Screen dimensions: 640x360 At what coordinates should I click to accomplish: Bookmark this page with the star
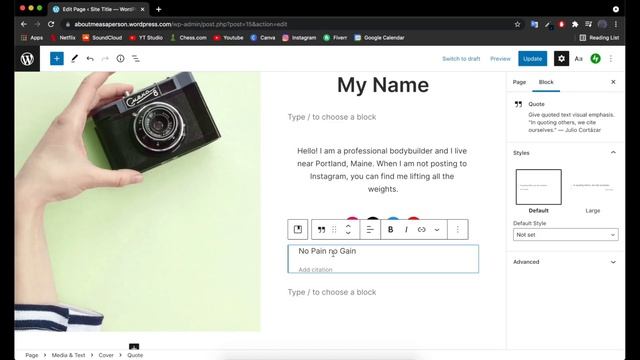pos(518,24)
